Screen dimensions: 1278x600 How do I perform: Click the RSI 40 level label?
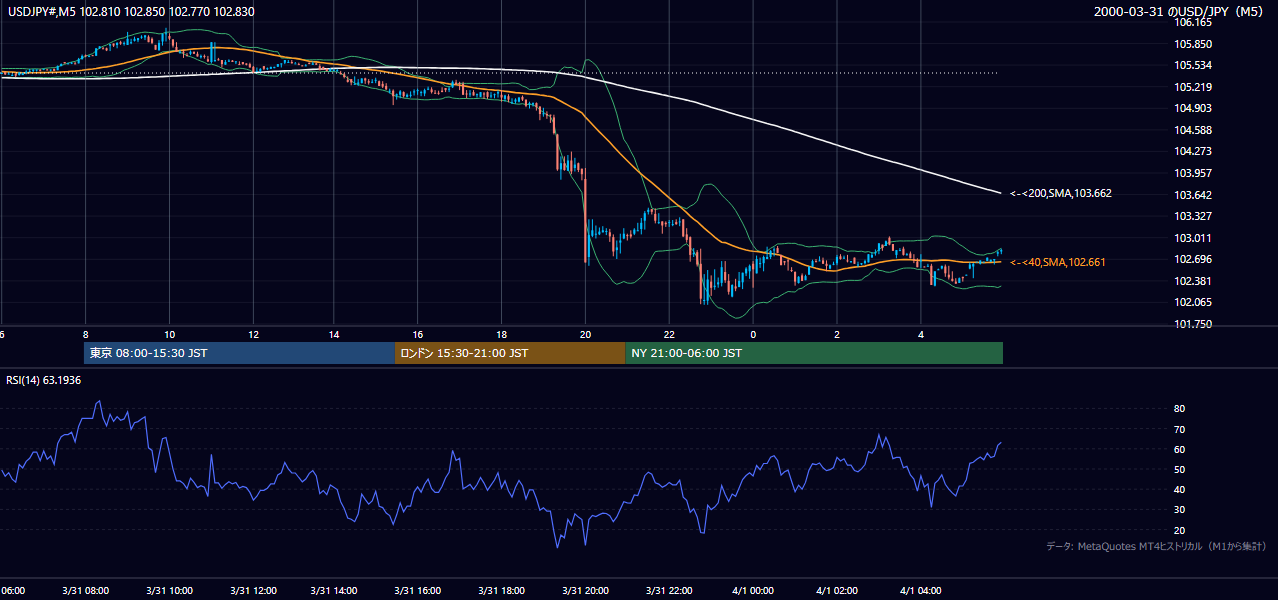1179,489
